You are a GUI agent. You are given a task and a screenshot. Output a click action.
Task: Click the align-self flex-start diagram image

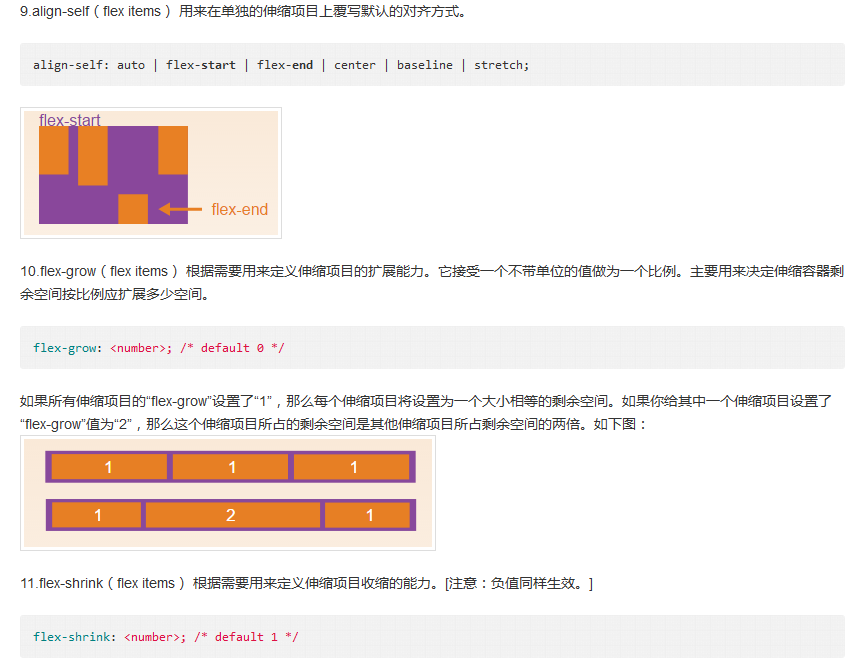tap(151, 173)
